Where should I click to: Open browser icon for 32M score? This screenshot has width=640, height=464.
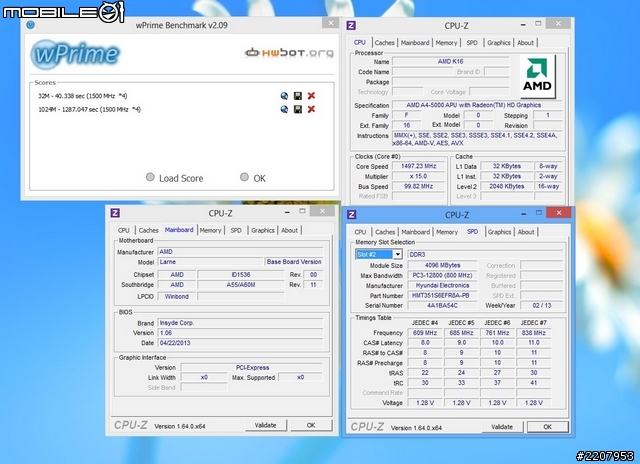284,96
